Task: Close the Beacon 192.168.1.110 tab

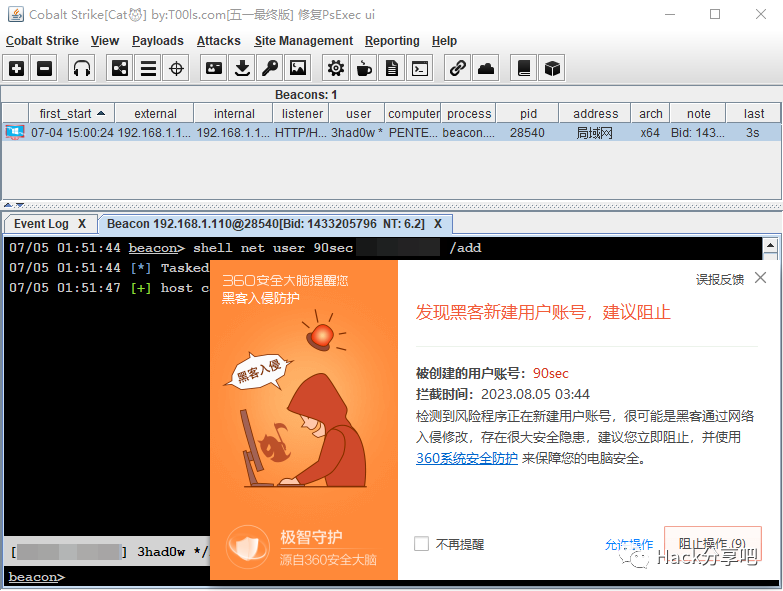Action: point(438,224)
